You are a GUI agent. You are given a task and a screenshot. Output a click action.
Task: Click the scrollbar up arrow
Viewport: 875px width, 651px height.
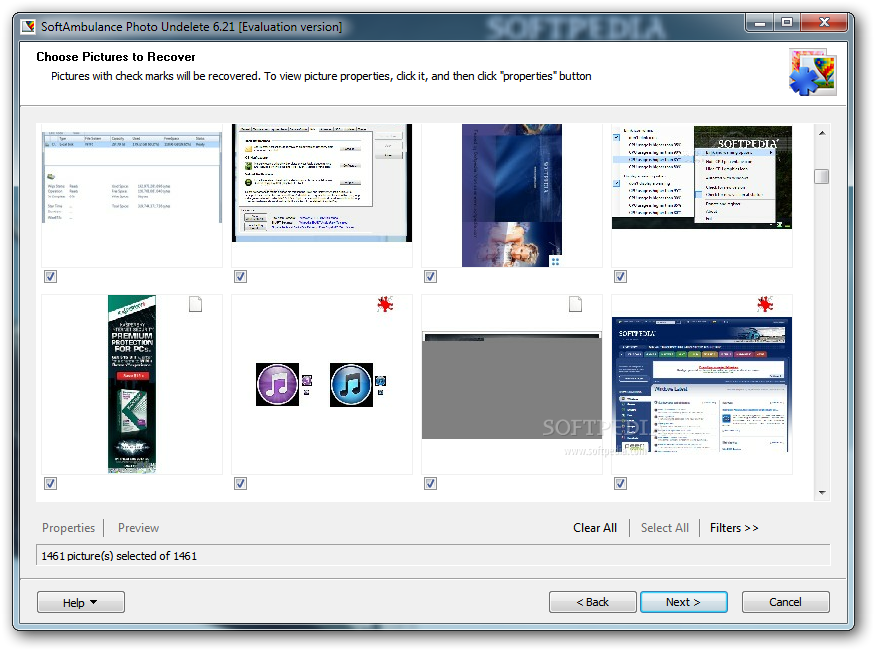point(822,133)
